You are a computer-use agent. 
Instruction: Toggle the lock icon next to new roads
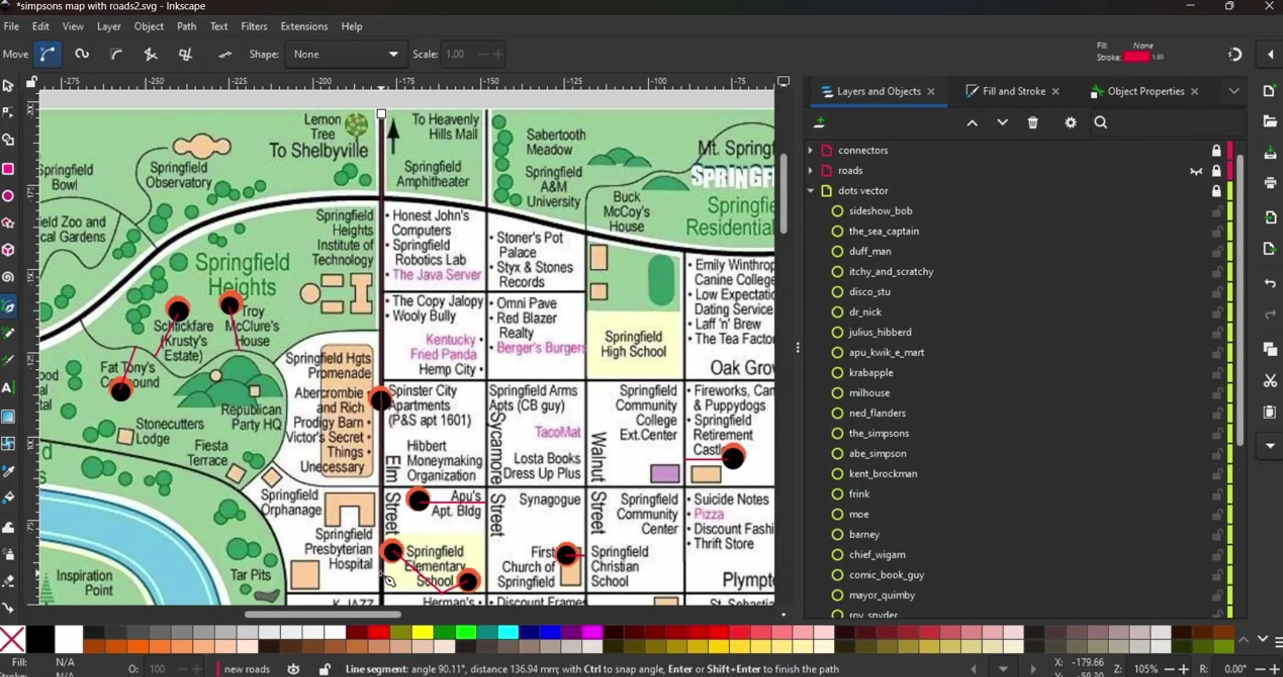[x=323, y=668]
